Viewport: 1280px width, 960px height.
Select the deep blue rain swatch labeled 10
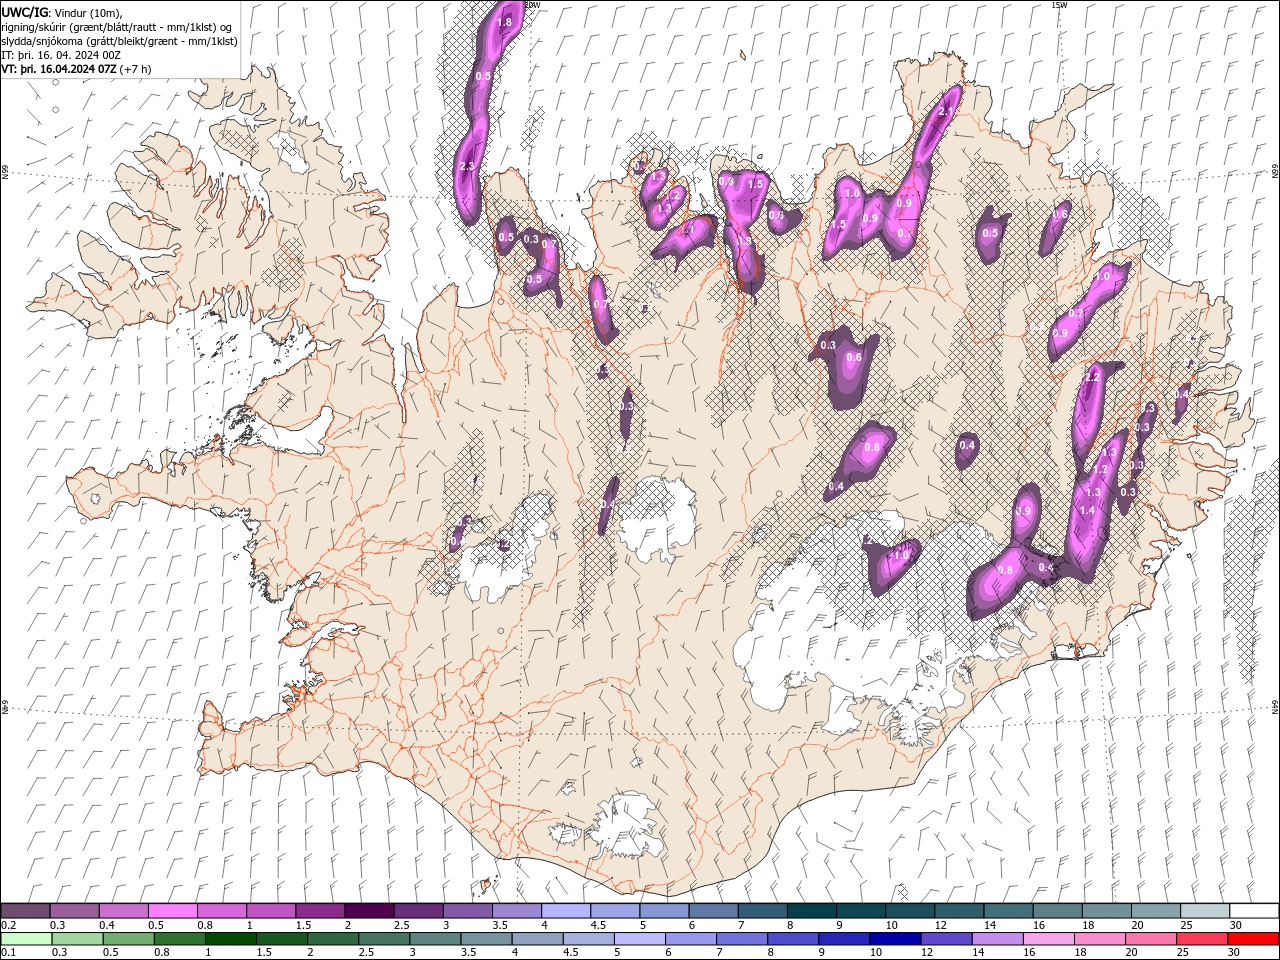point(894,939)
